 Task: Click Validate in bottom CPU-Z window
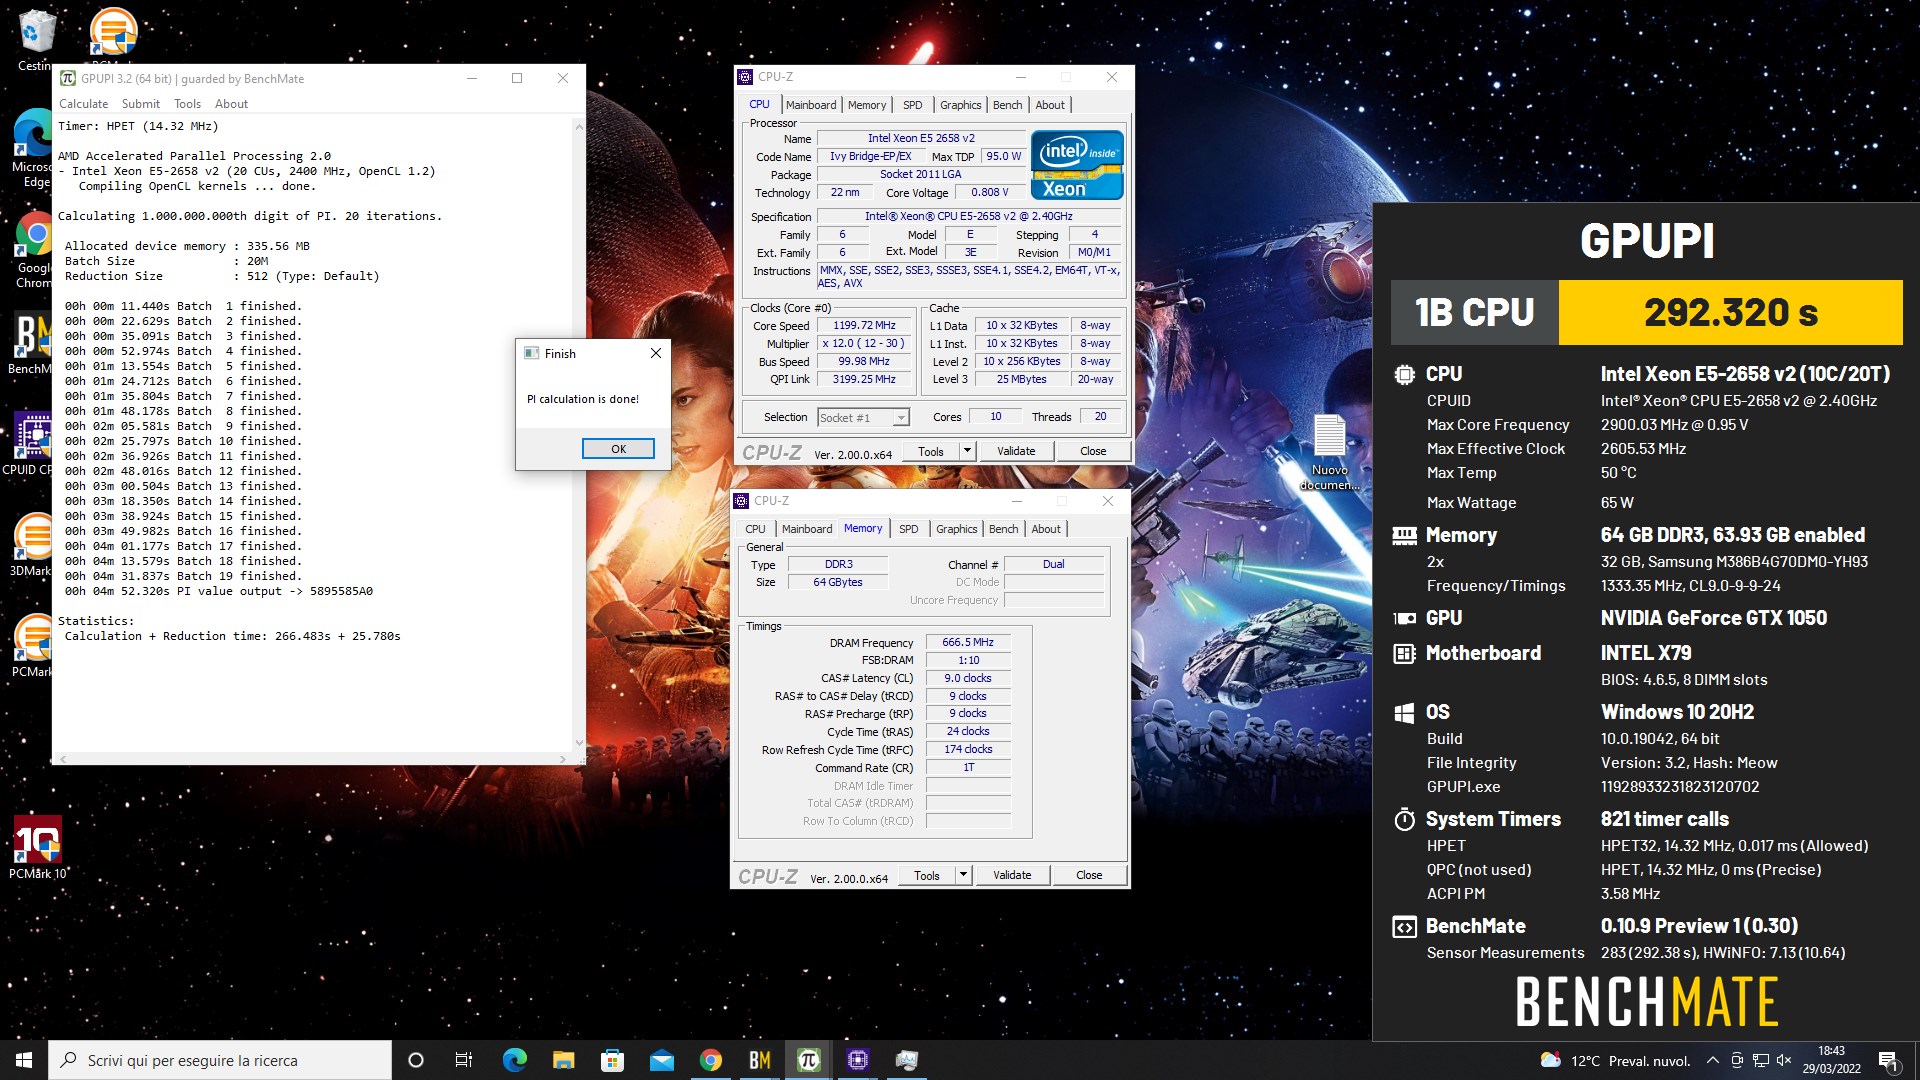[x=1012, y=875]
